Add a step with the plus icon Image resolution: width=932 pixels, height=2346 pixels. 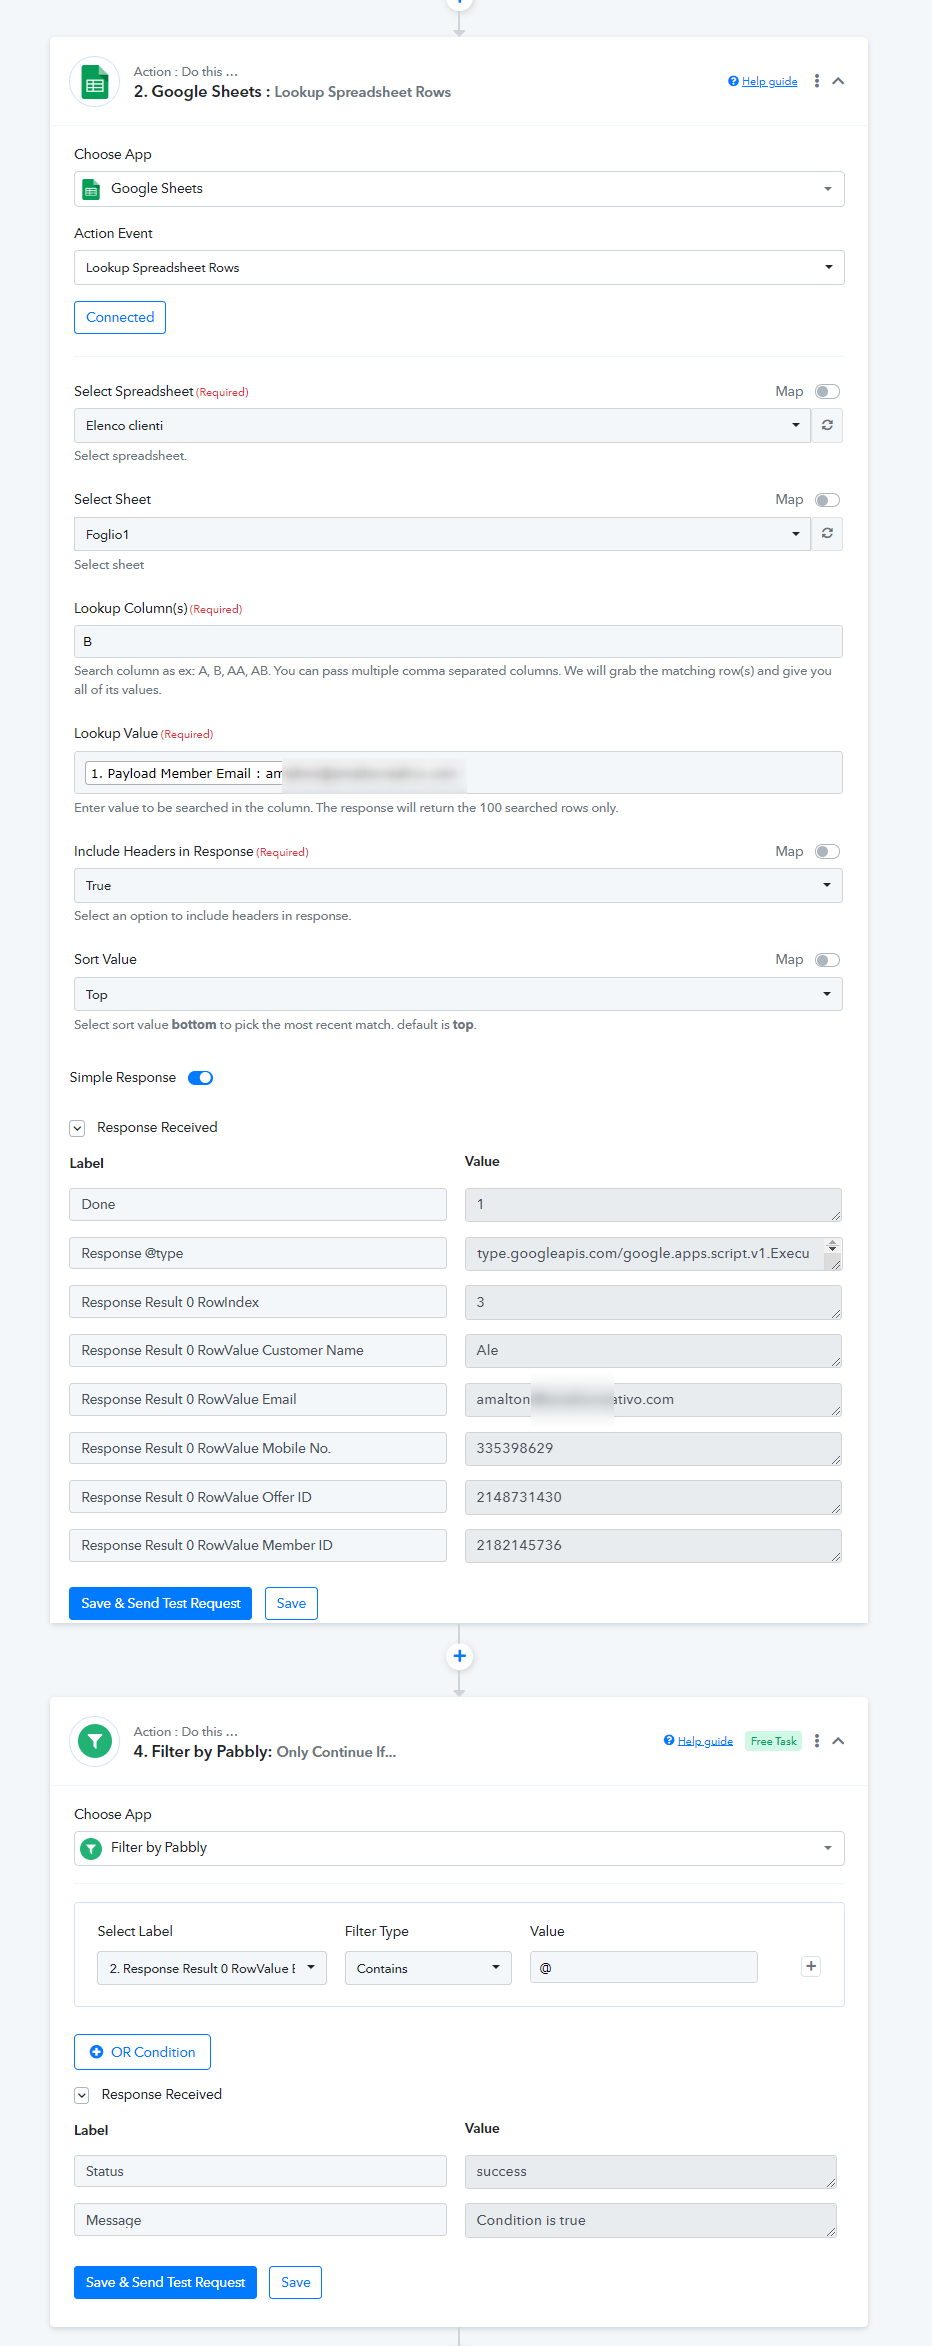pyautogui.click(x=459, y=1656)
